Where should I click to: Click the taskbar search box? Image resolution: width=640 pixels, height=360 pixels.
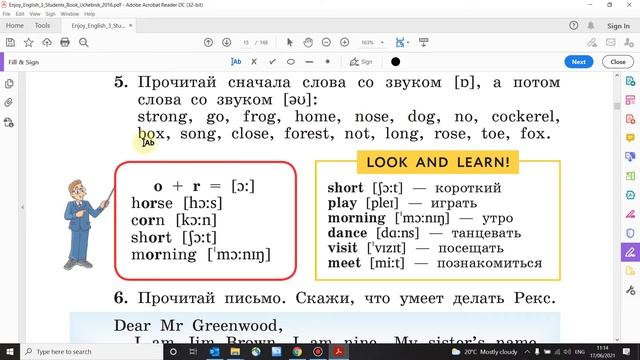click(x=91, y=351)
